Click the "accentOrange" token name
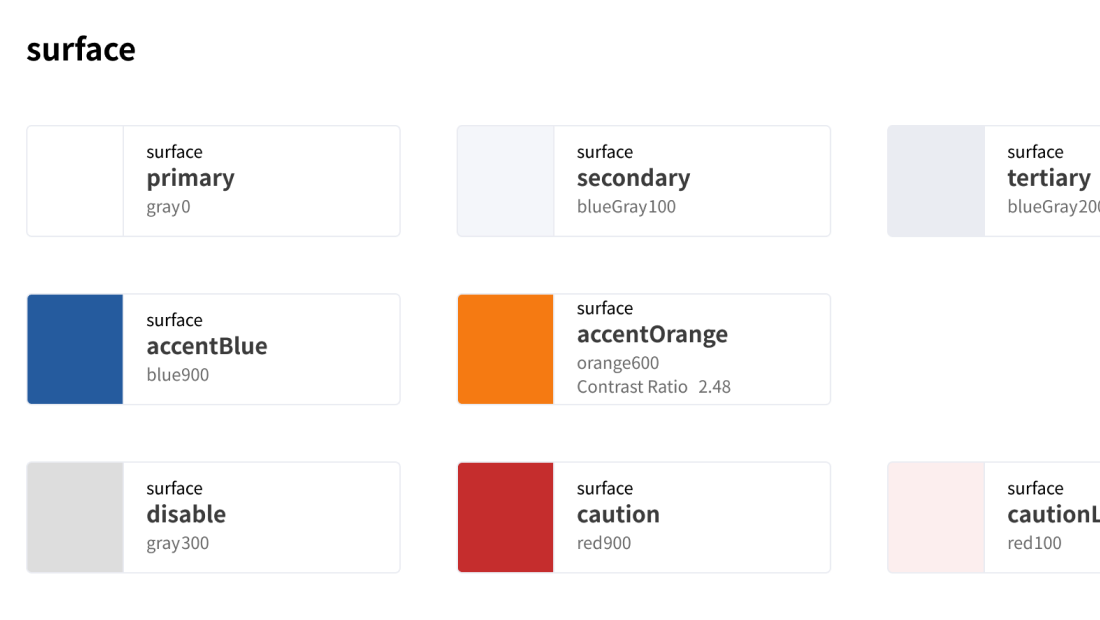 652,334
